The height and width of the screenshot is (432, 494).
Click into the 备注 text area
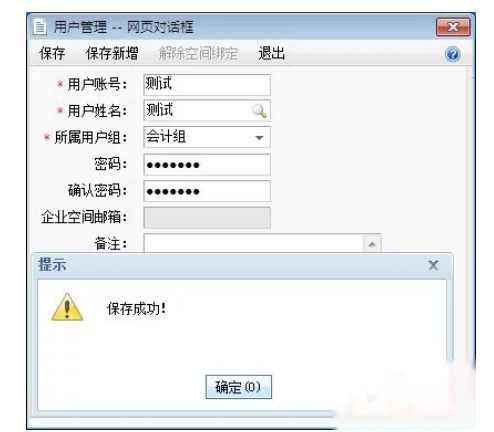(x=253, y=243)
